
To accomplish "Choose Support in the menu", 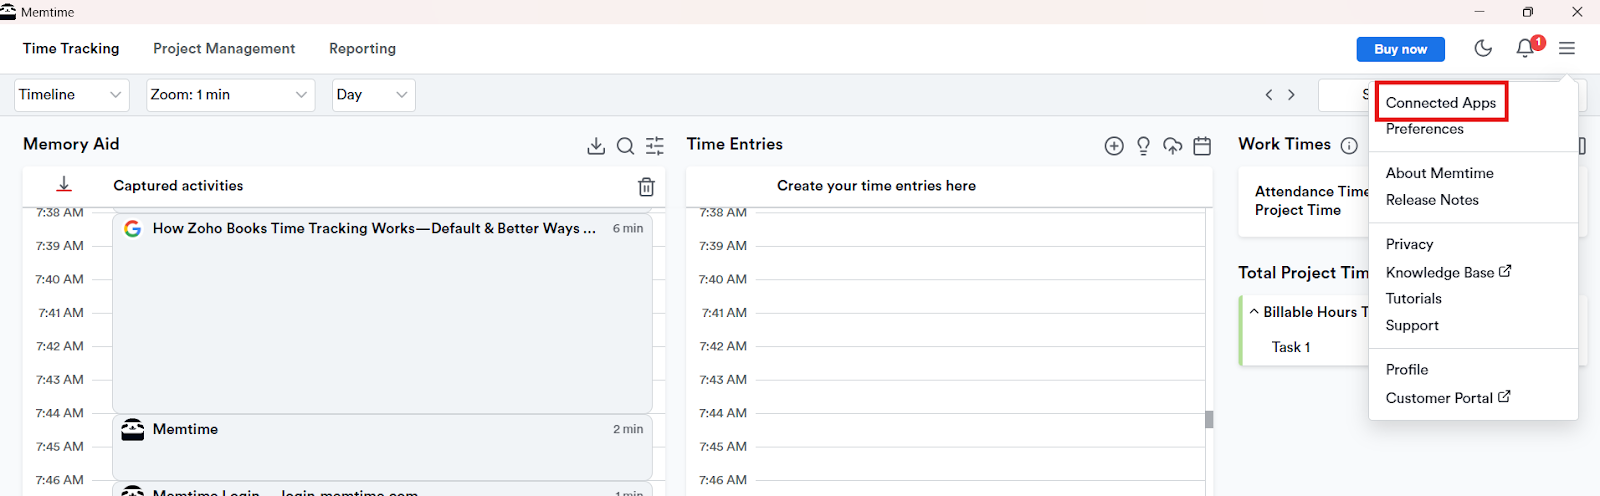I will (x=1412, y=325).
